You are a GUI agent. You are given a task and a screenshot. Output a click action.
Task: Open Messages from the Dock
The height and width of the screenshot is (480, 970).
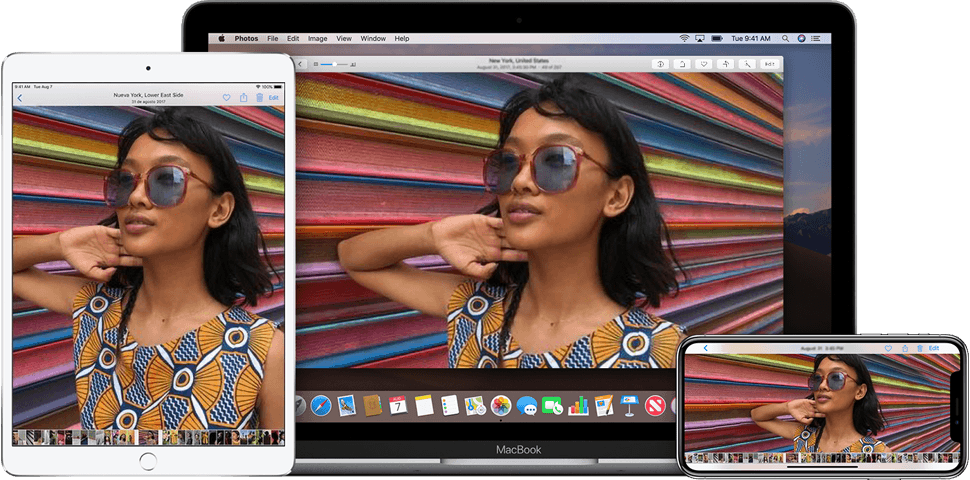[x=527, y=405]
